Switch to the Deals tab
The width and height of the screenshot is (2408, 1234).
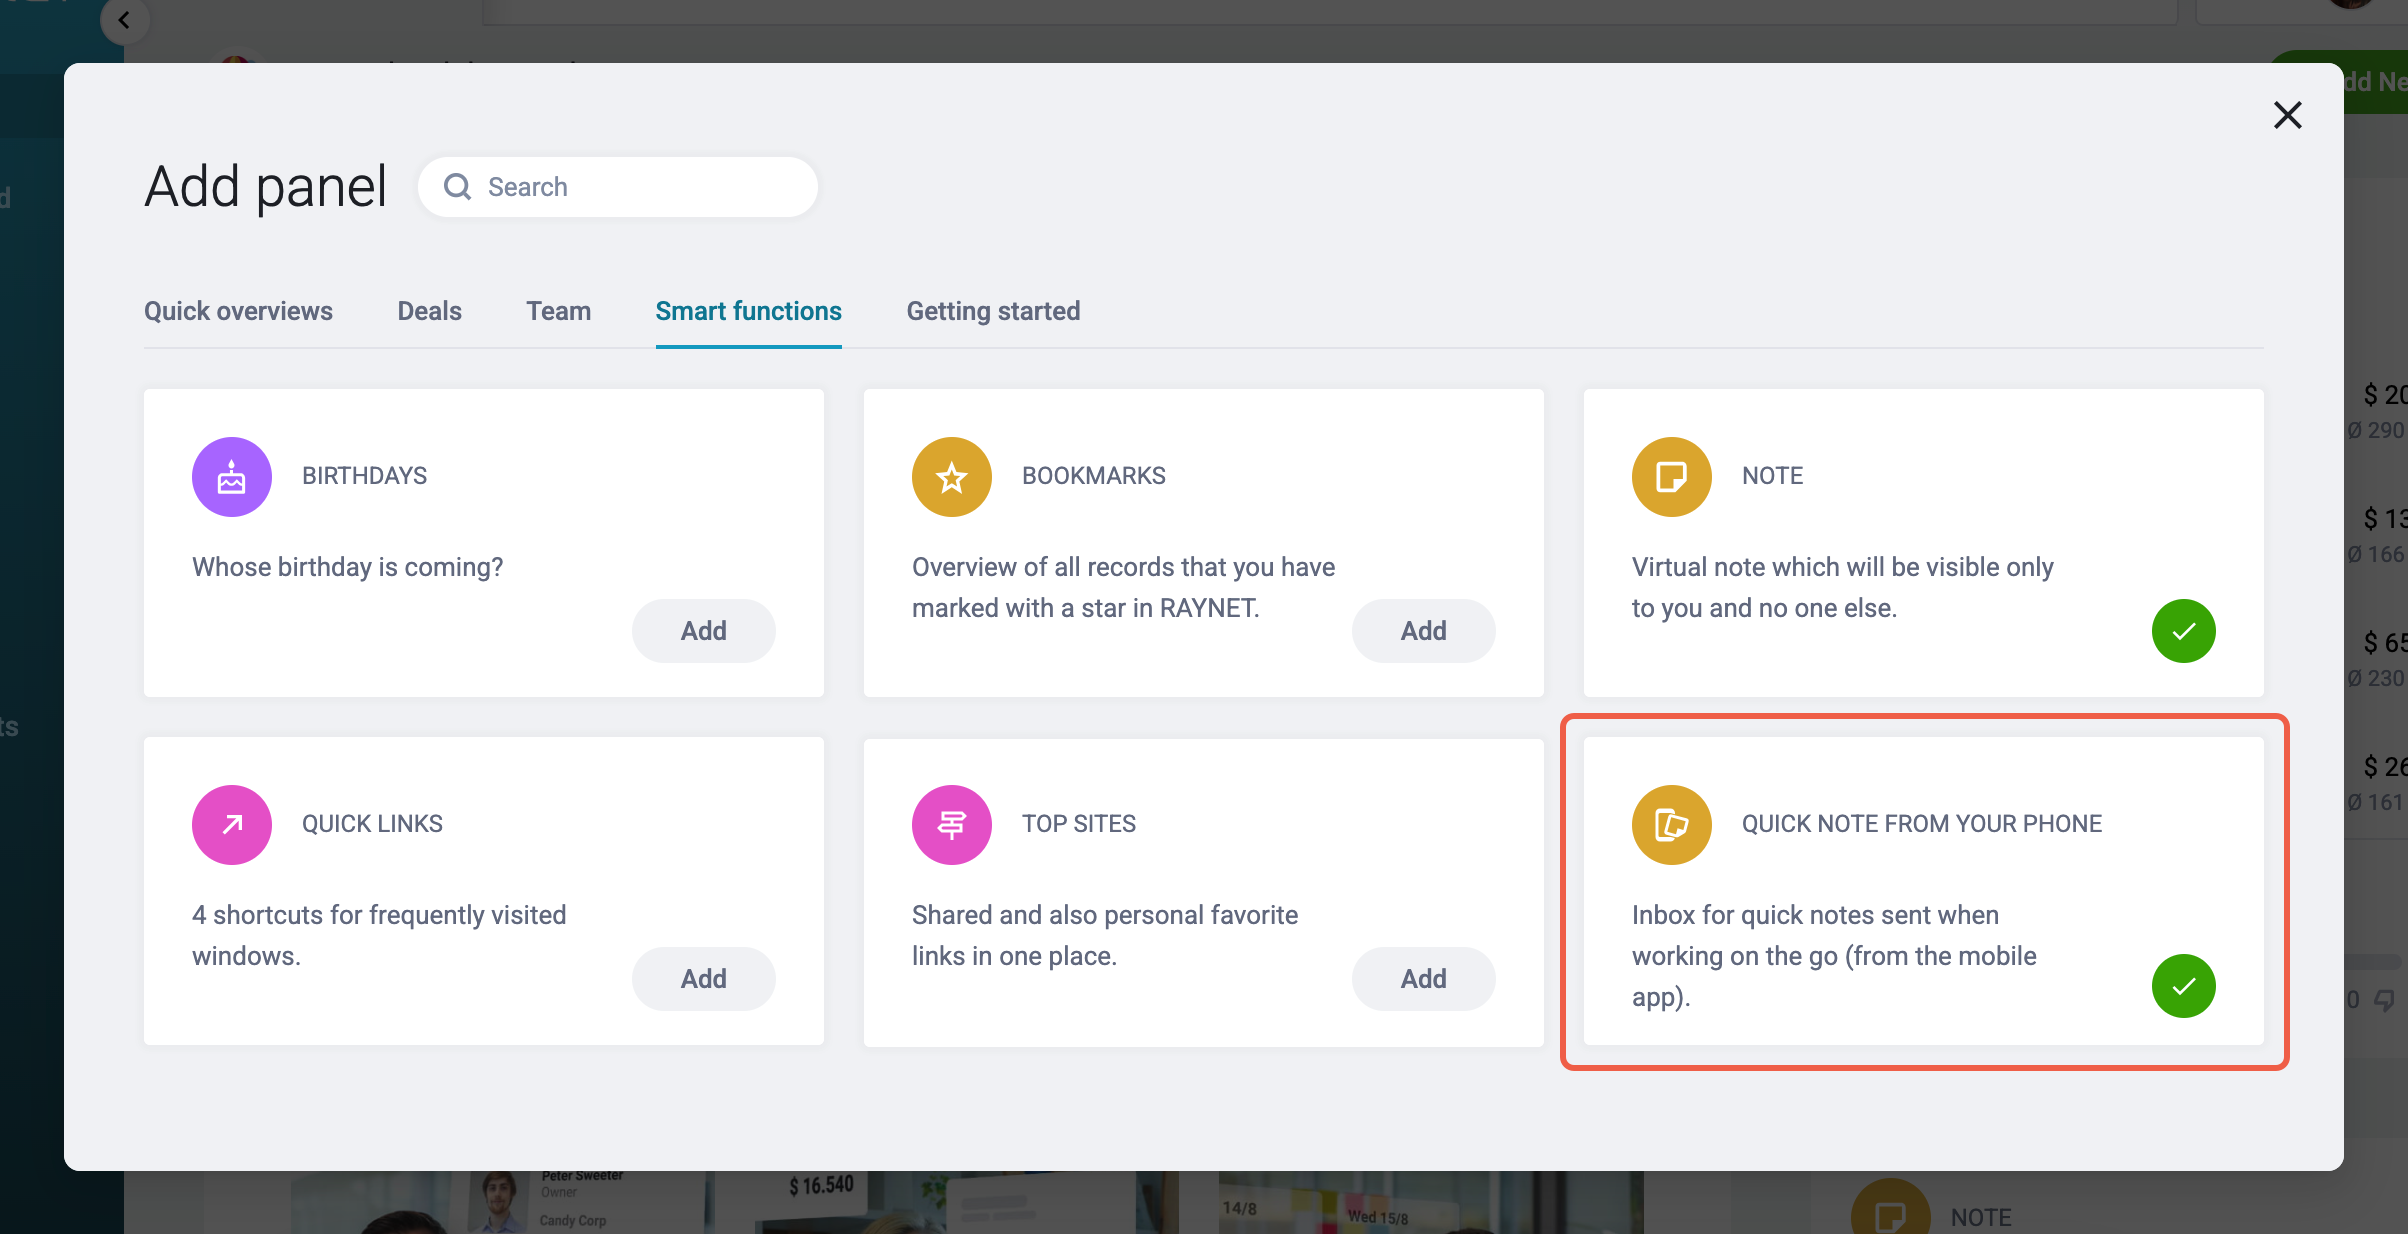coord(430,311)
